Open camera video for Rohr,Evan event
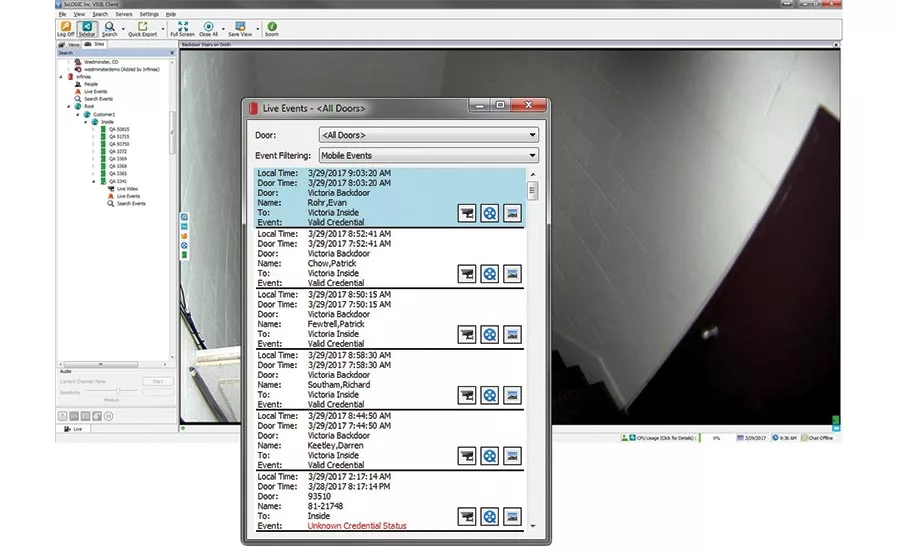This screenshot has height=550, width=900. click(x=467, y=213)
